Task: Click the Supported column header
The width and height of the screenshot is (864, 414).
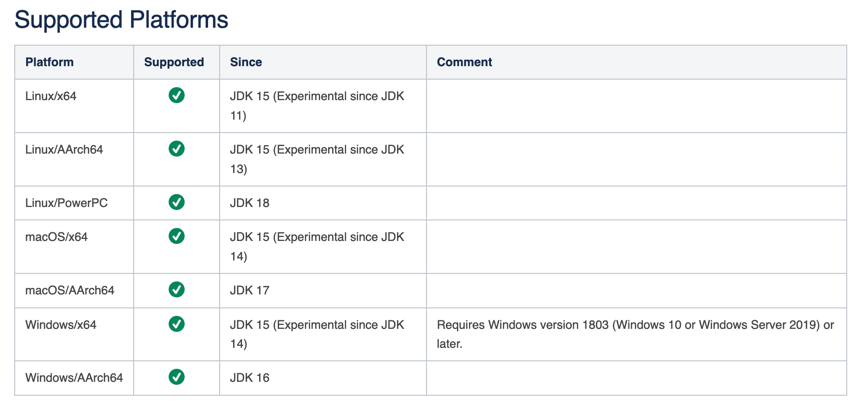Action: point(174,62)
